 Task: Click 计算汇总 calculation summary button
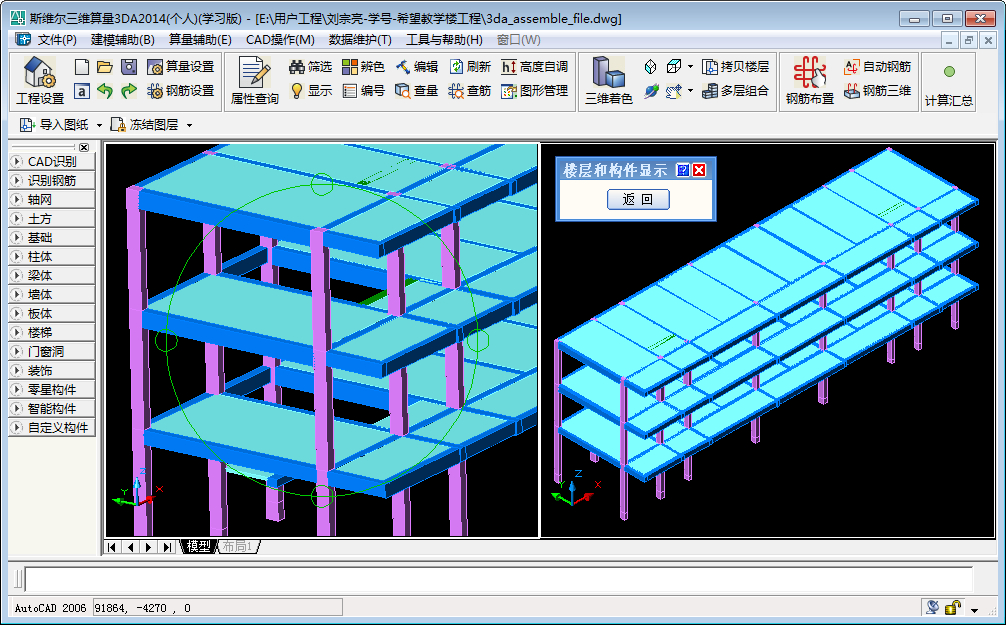tap(948, 82)
